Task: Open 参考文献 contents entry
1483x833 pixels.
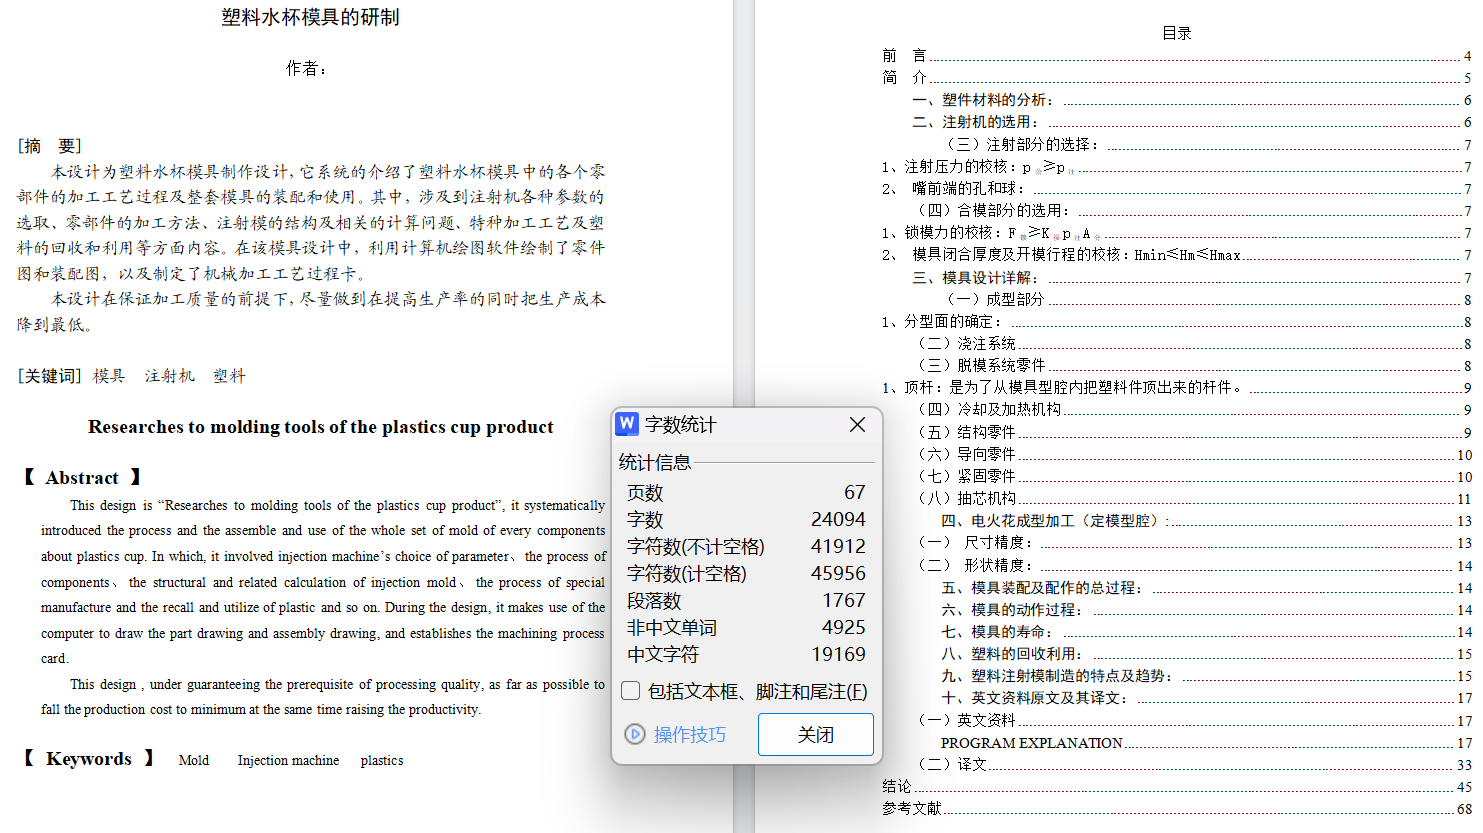Action: click(912, 809)
